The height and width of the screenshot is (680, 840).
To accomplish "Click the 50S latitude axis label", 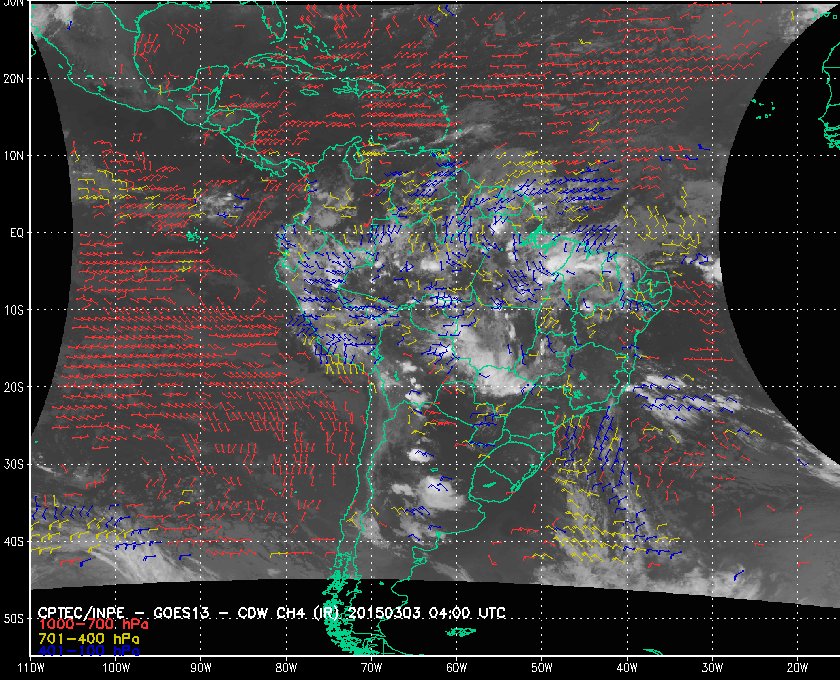I will point(13,619).
